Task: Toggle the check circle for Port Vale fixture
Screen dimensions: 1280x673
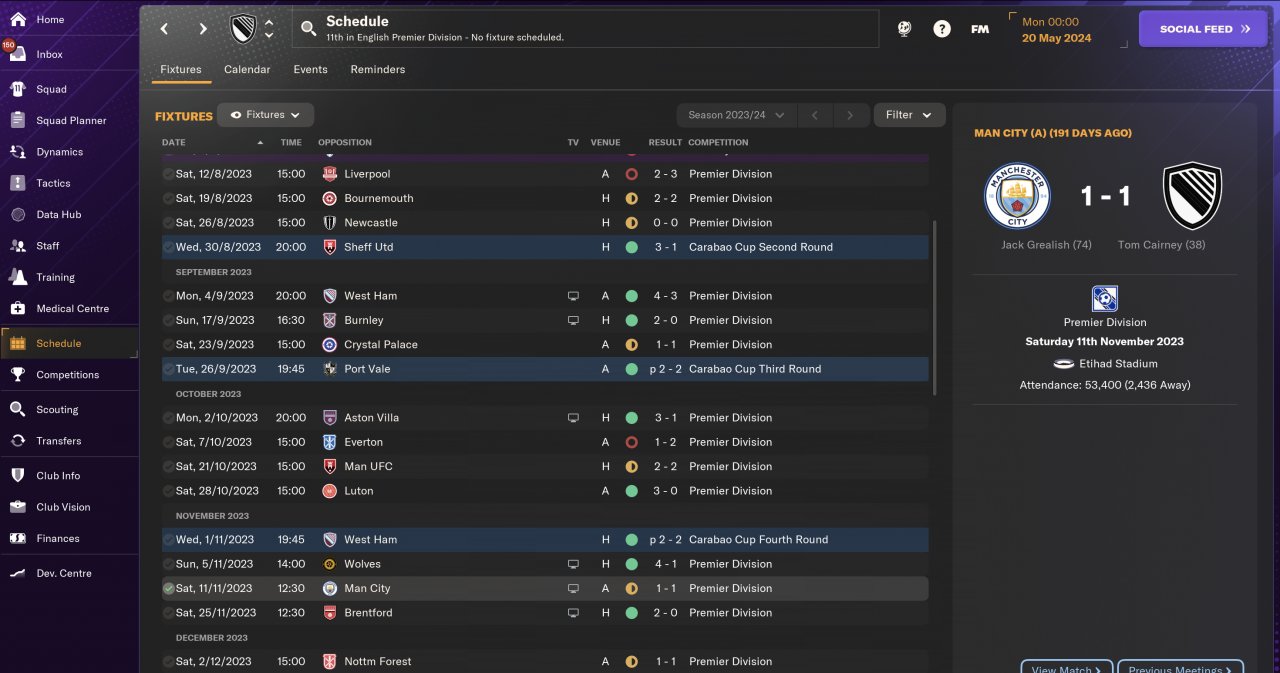Action: 168,369
